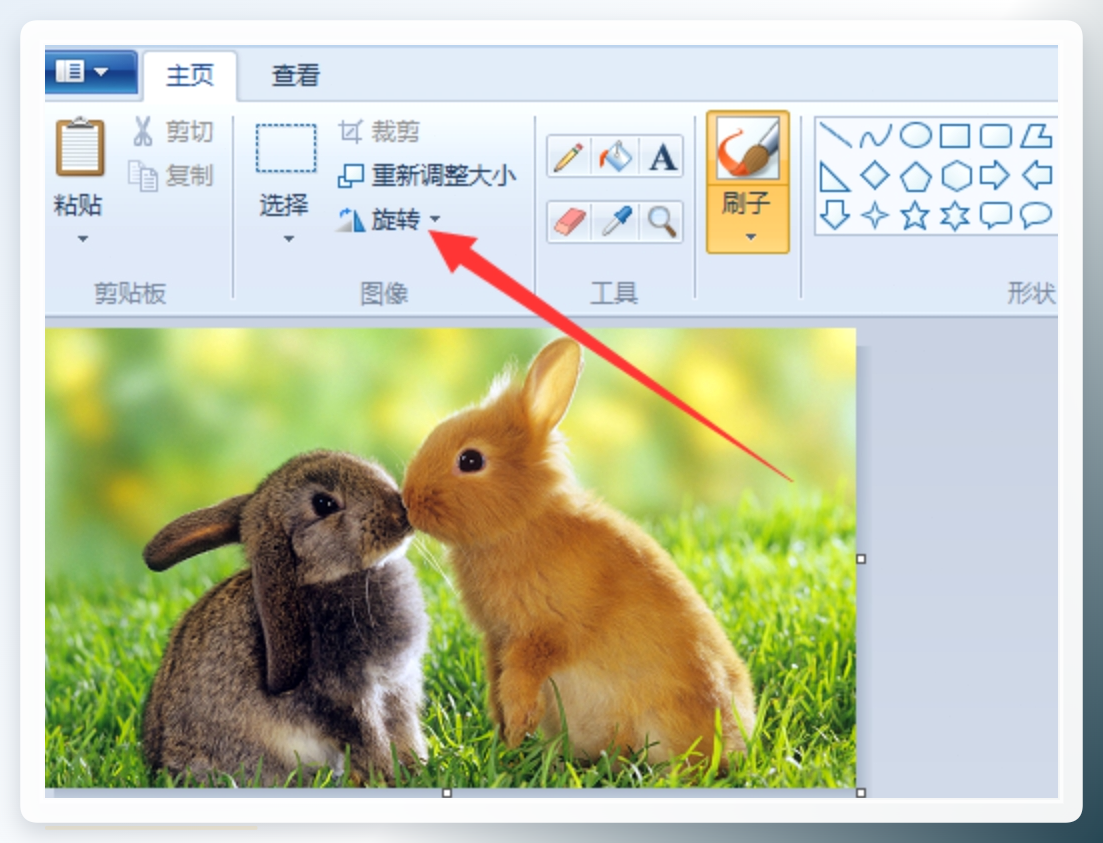Click the 裁剪 crop button
Screen dimensions: 1103x843
click(378, 132)
